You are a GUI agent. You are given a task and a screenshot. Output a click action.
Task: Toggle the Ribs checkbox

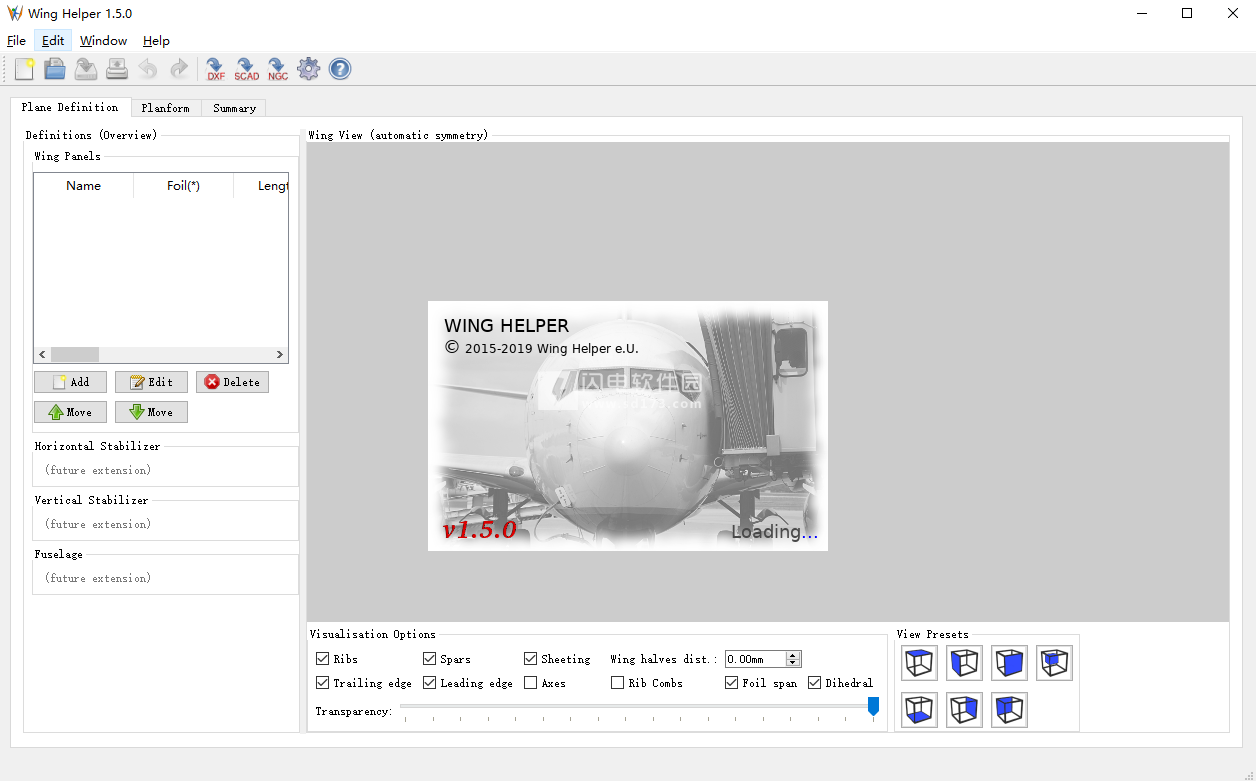[323, 659]
